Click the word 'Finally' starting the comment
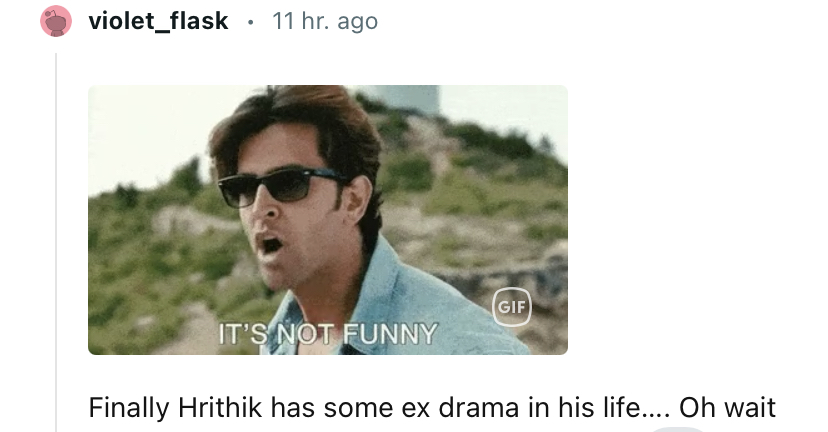This screenshot has height=432, width=828. click(130, 408)
